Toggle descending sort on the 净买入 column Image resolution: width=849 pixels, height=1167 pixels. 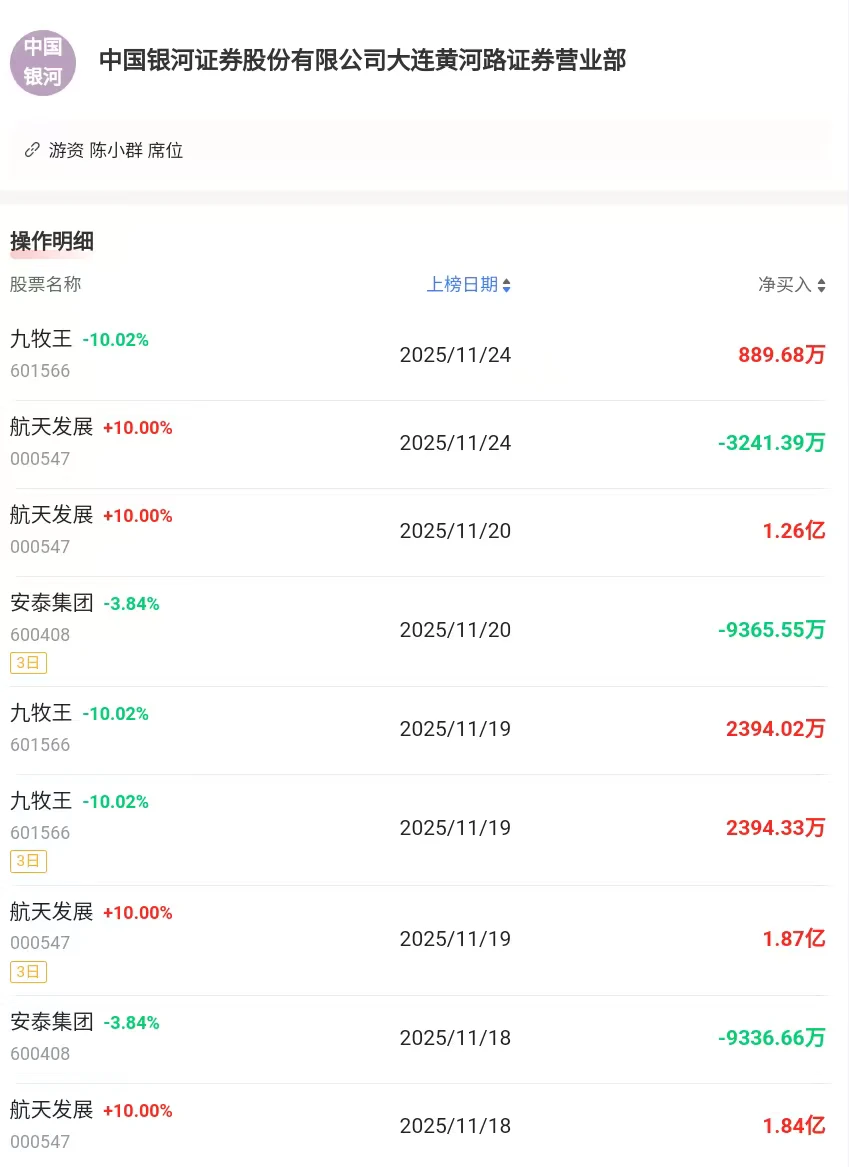pyautogui.click(x=823, y=287)
